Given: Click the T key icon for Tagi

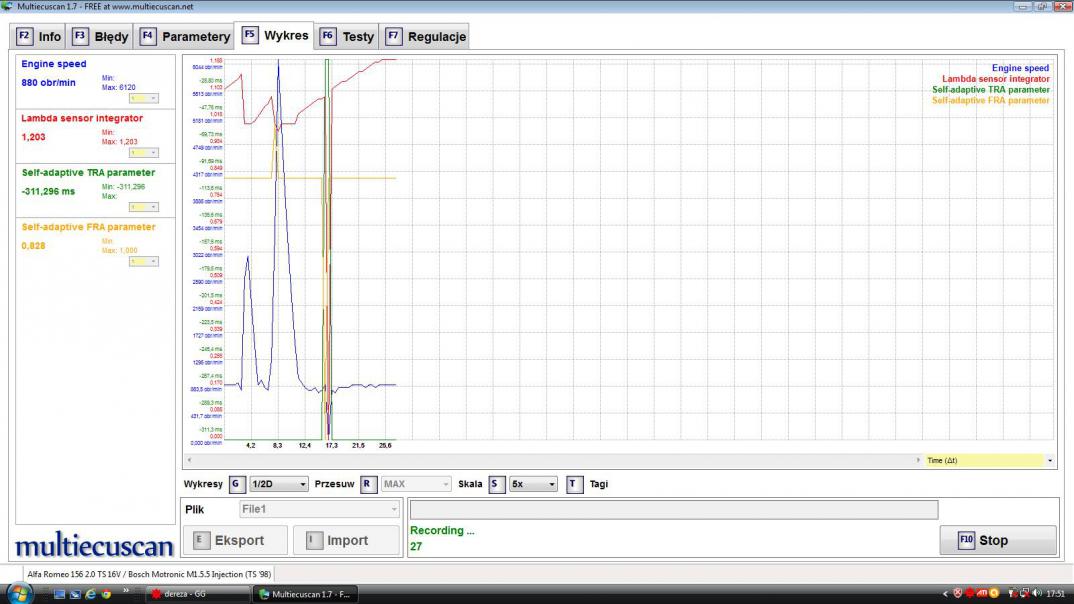Looking at the screenshot, I should 574,484.
